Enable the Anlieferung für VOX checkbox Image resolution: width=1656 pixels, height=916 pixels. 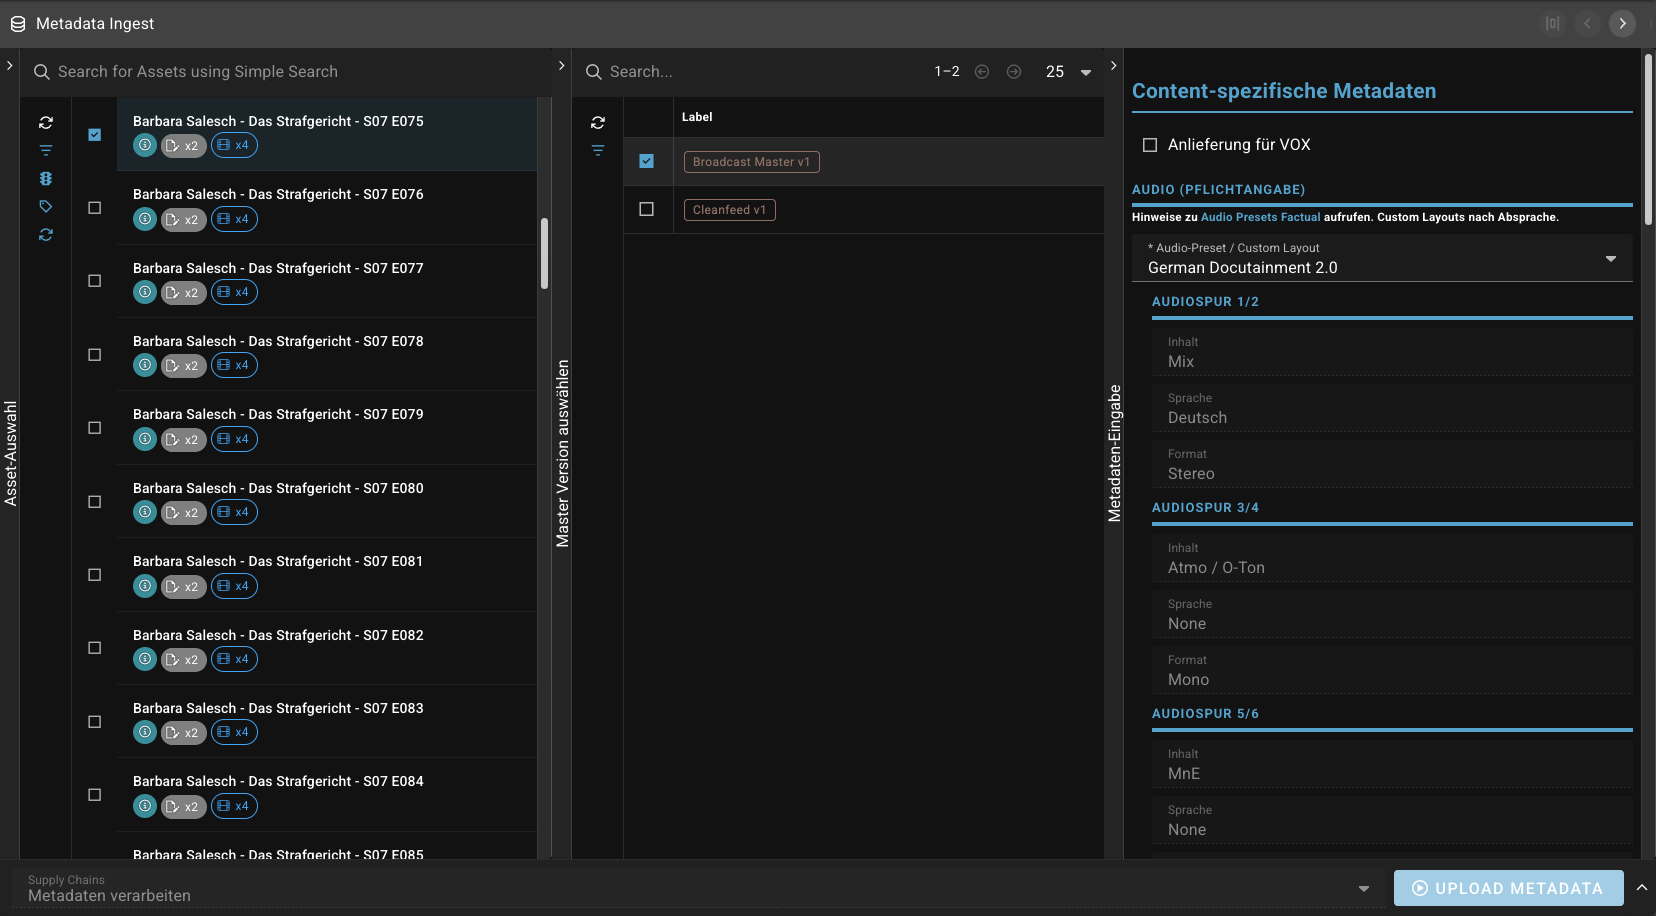pyautogui.click(x=1150, y=145)
